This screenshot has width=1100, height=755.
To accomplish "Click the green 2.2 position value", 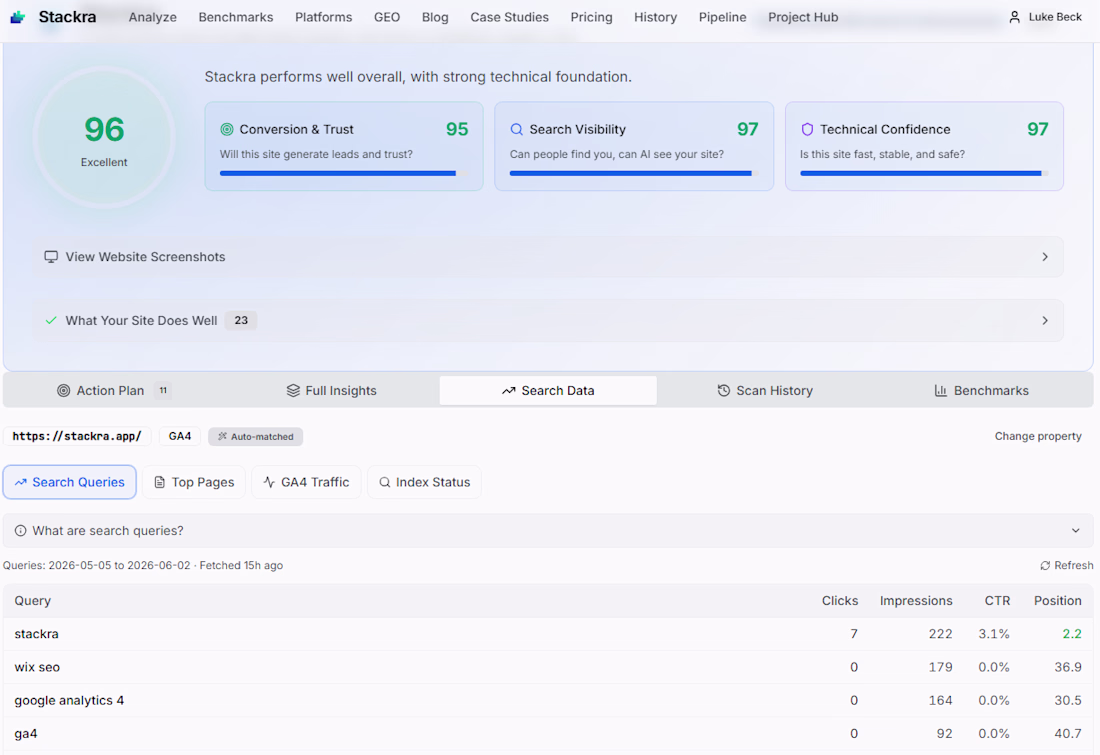I will [x=1071, y=634].
